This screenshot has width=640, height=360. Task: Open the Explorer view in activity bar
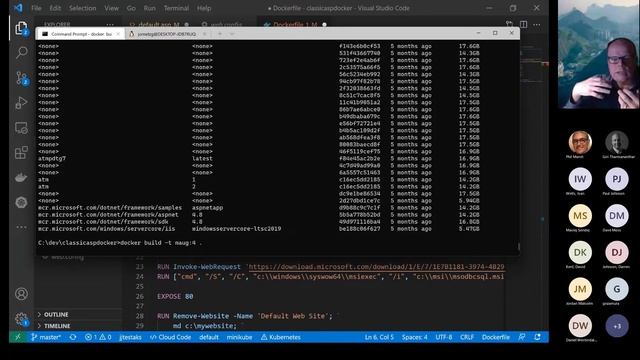[21, 28]
